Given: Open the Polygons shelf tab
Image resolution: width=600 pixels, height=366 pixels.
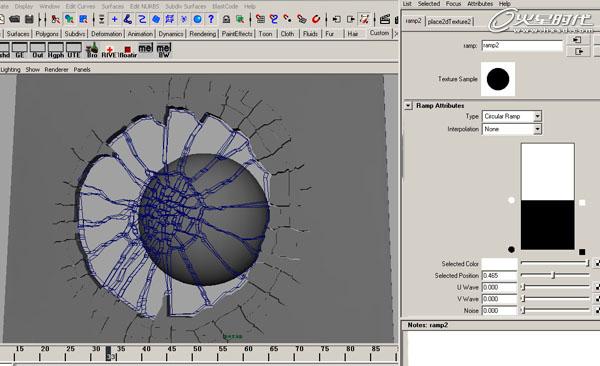Looking at the screenshot, I should coord(47,34).
